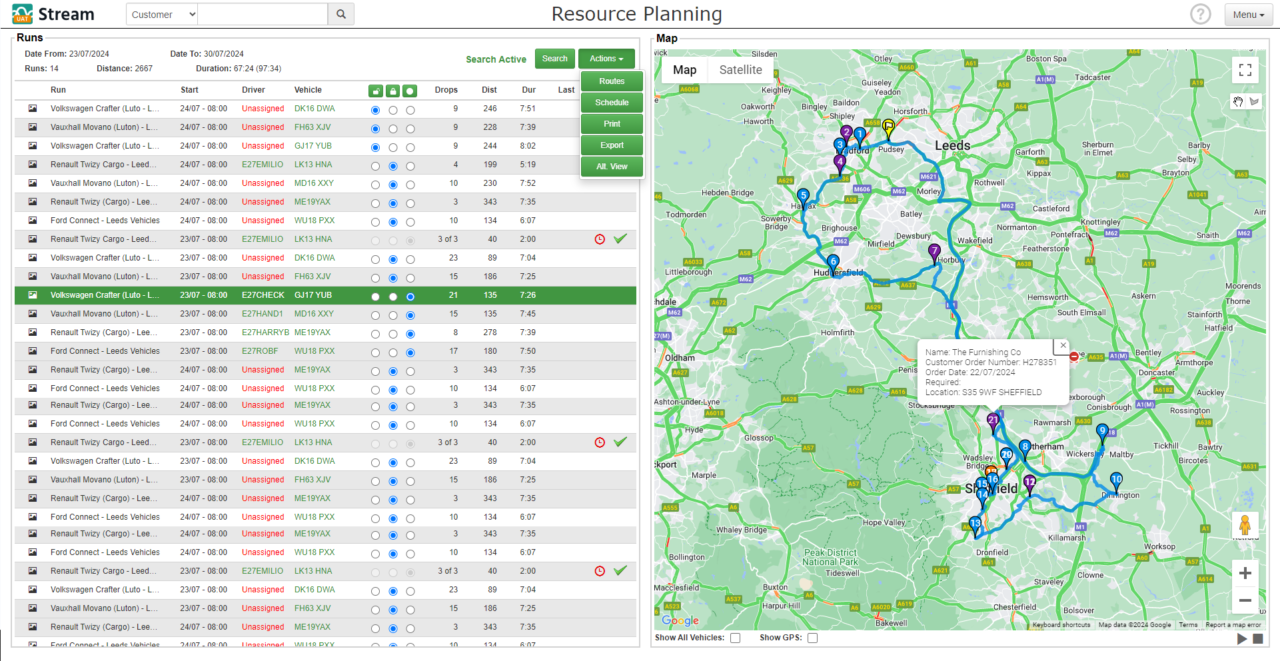Switch map to Satellite view
Viewport: 1280px width, 661px height.
coord(740,70)
